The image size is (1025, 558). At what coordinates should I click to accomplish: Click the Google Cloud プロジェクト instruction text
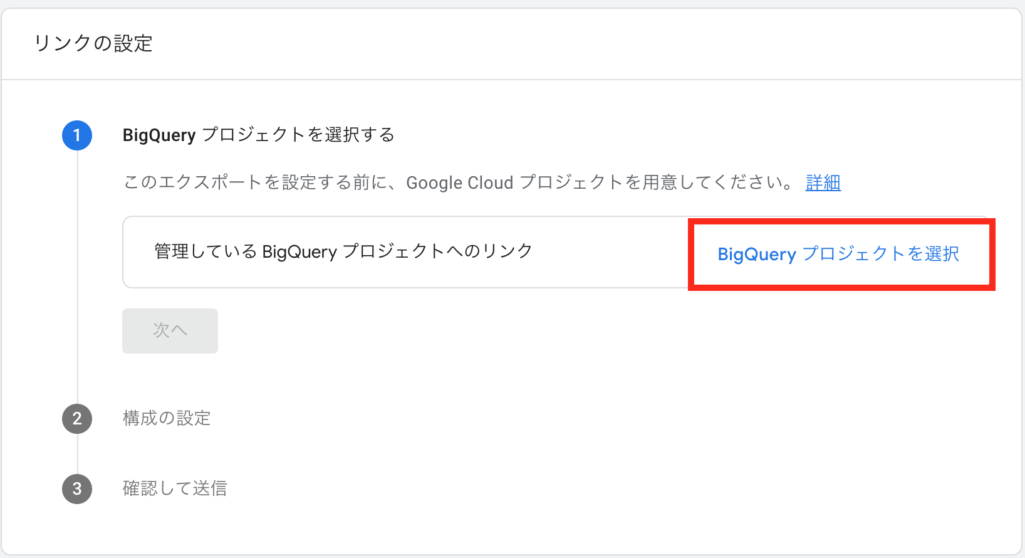point(459,183)
